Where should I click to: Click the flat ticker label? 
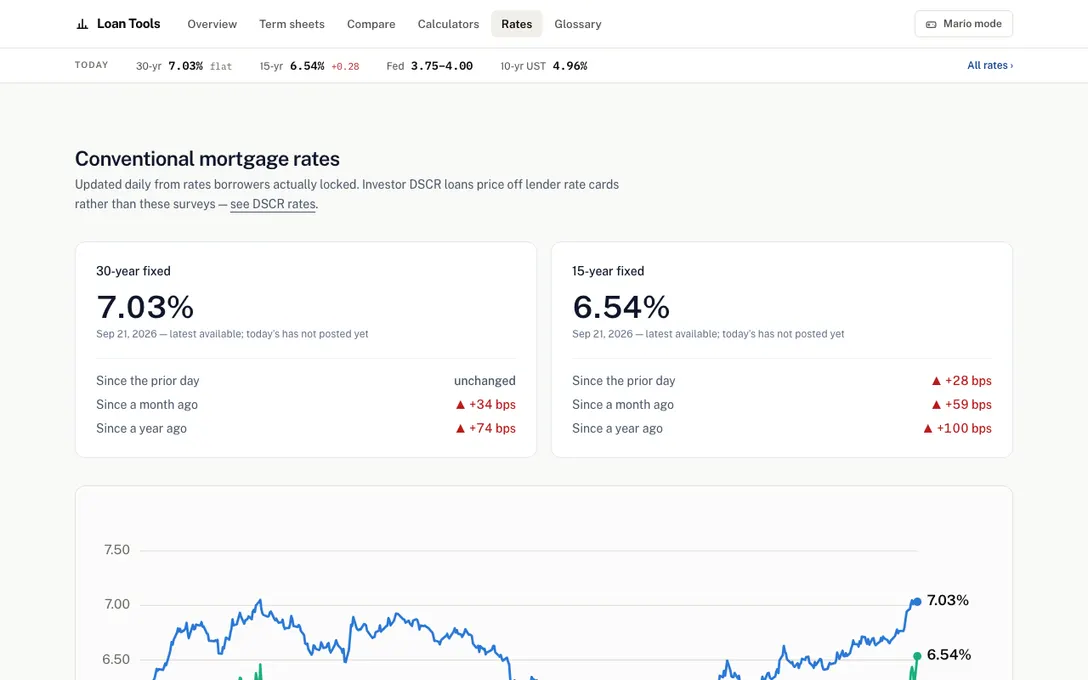221,67
